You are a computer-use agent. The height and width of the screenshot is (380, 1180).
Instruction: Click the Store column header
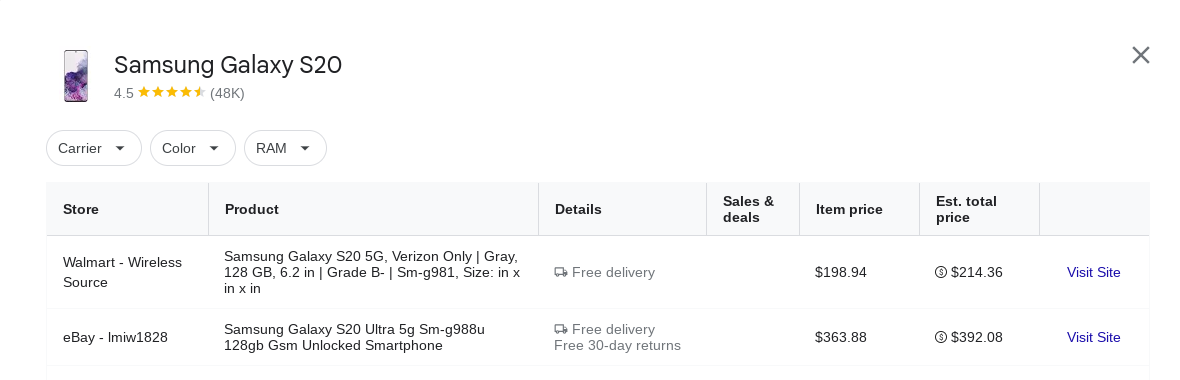click(81, 209)
